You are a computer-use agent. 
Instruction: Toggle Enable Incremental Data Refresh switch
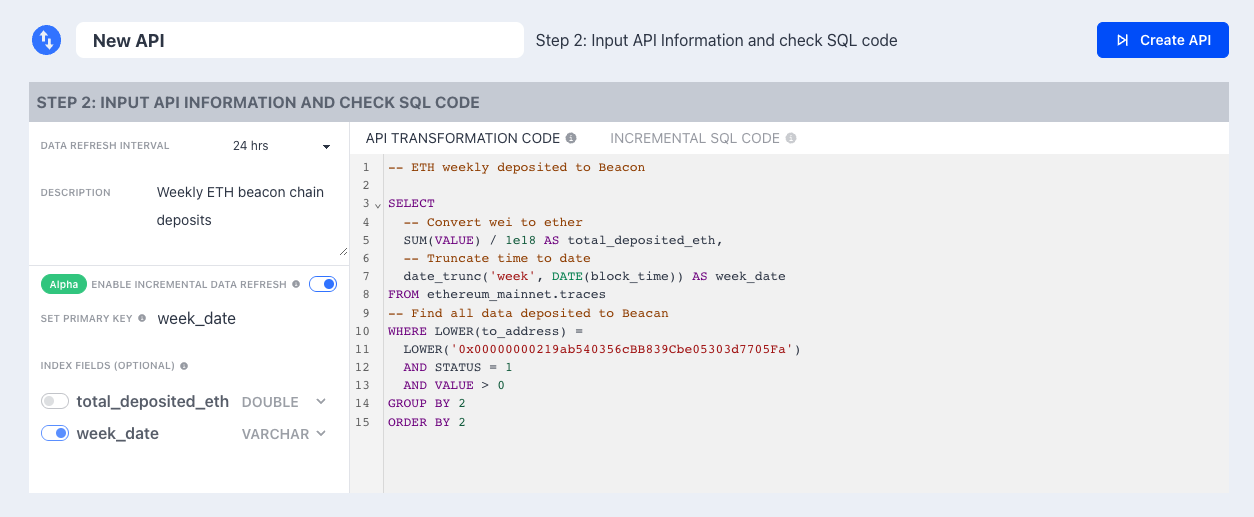tap(323, 284)
